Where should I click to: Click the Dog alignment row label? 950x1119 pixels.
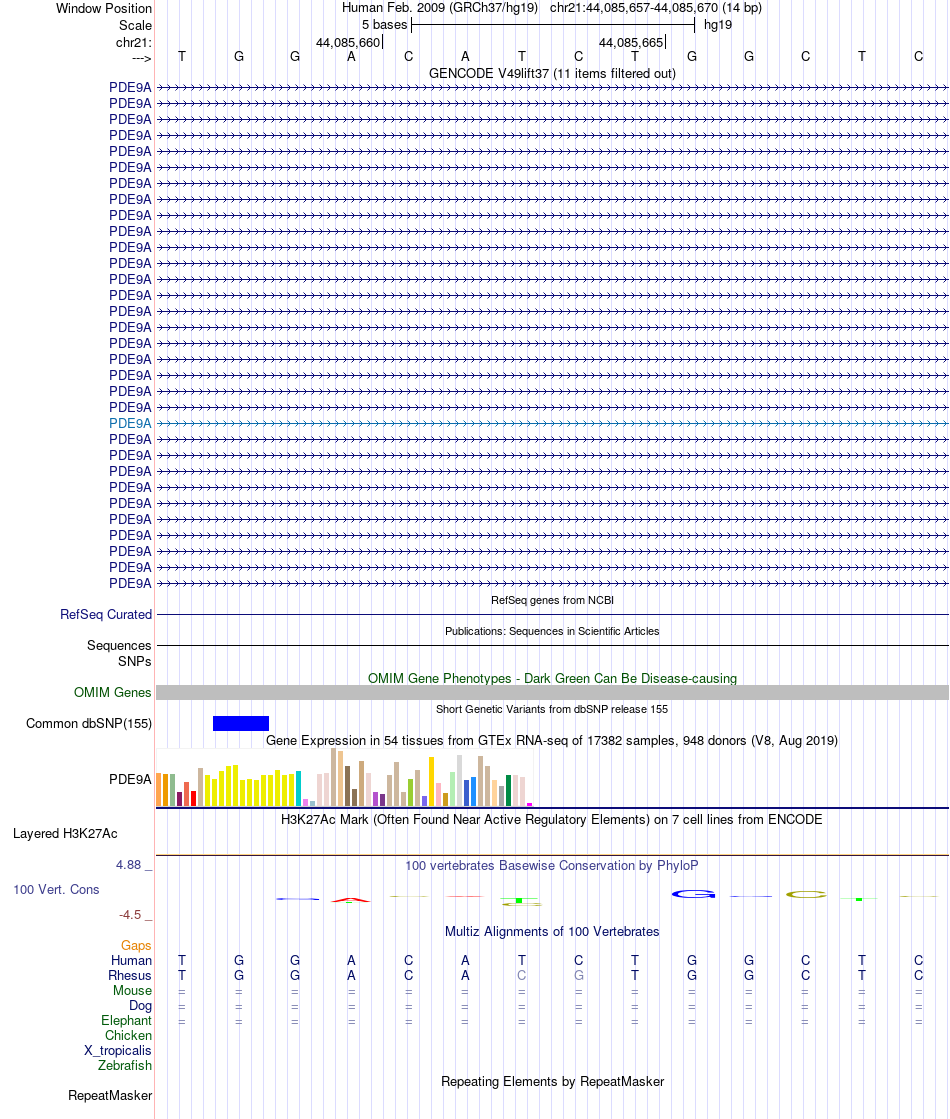(x=140, y=1006)
